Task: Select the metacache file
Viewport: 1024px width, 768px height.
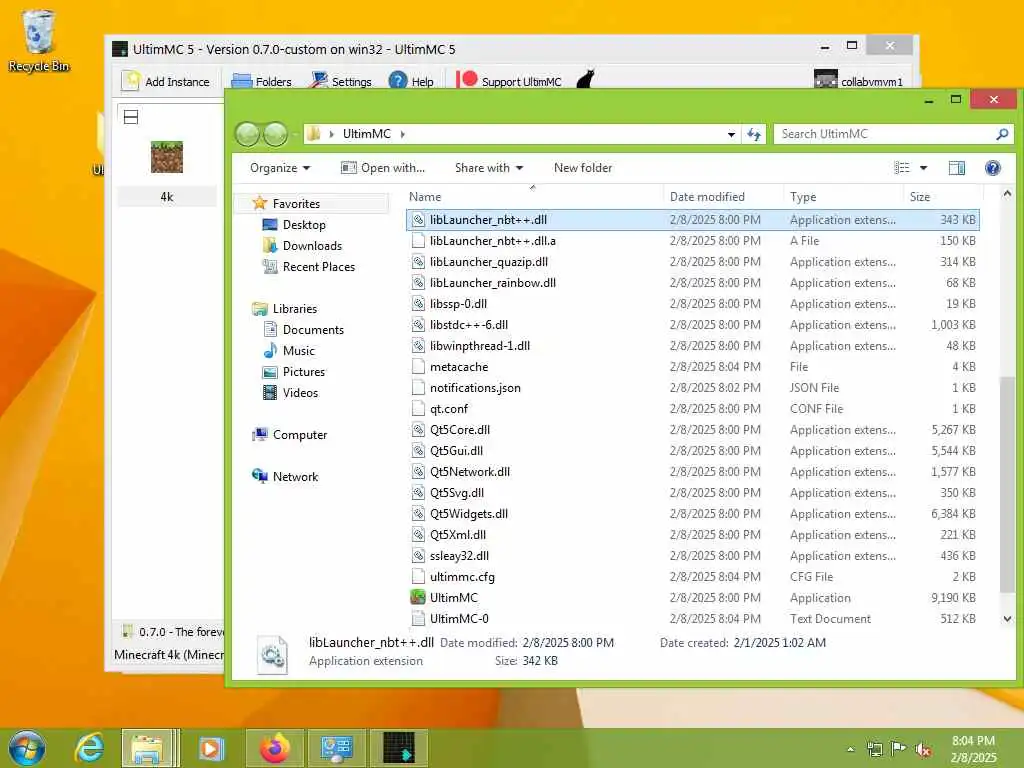Action: click(692, 367)
